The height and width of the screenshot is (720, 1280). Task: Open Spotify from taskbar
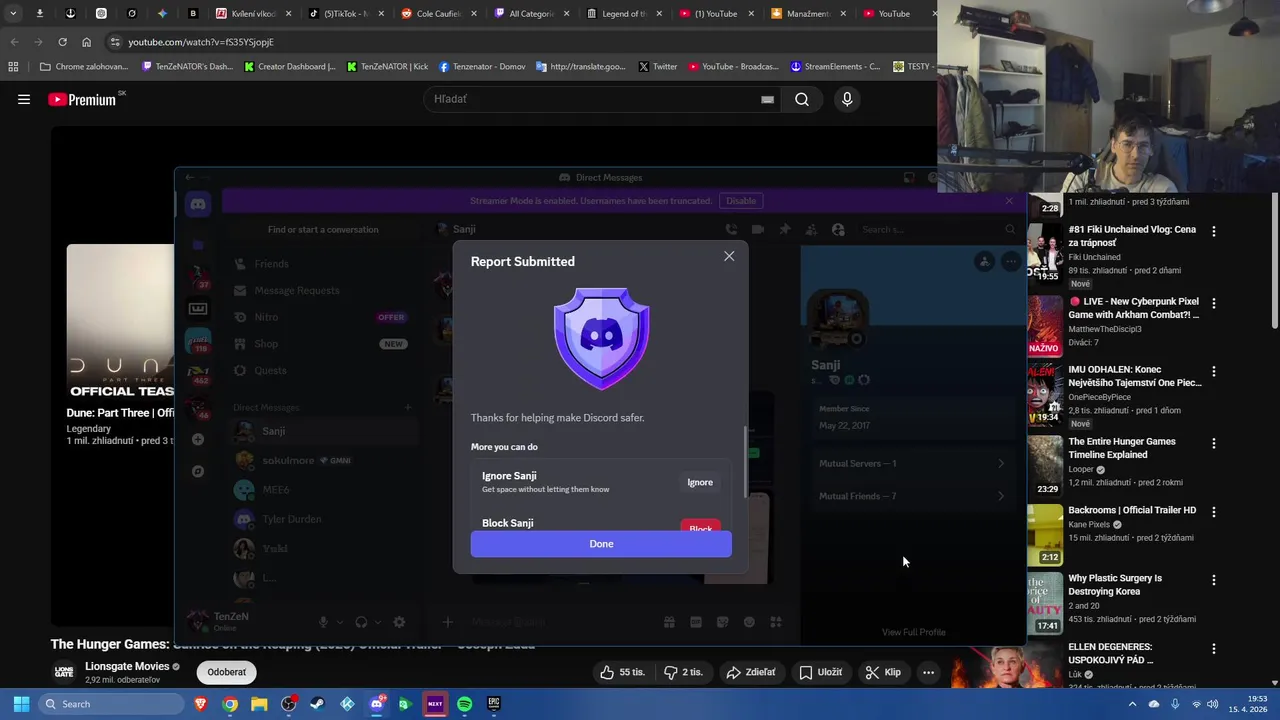[464, 704]
